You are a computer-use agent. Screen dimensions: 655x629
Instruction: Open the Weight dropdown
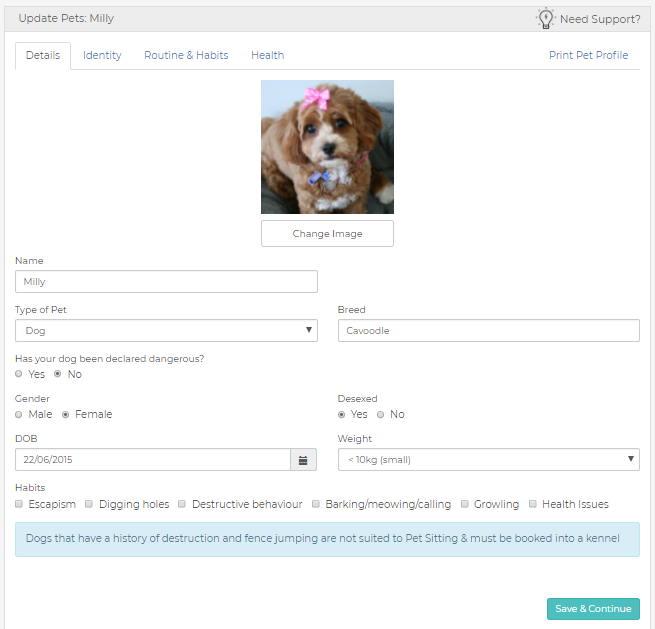tap(489, 460)
